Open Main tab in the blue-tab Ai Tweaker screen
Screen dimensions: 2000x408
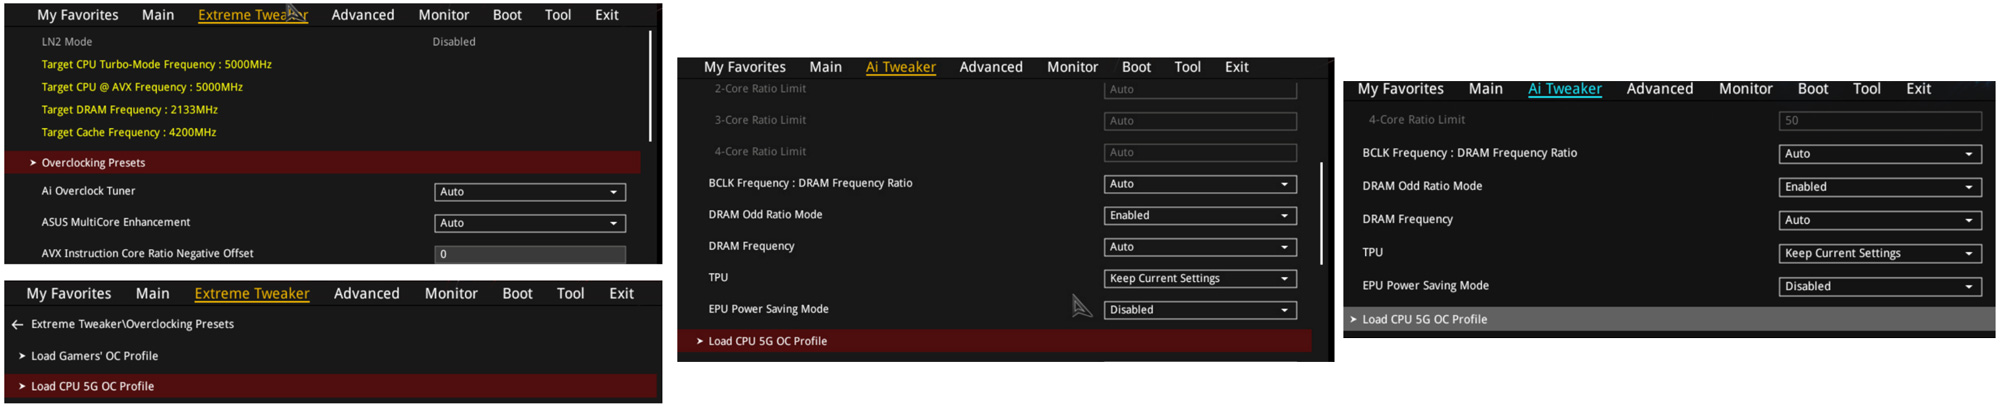tap(1486, 89)
